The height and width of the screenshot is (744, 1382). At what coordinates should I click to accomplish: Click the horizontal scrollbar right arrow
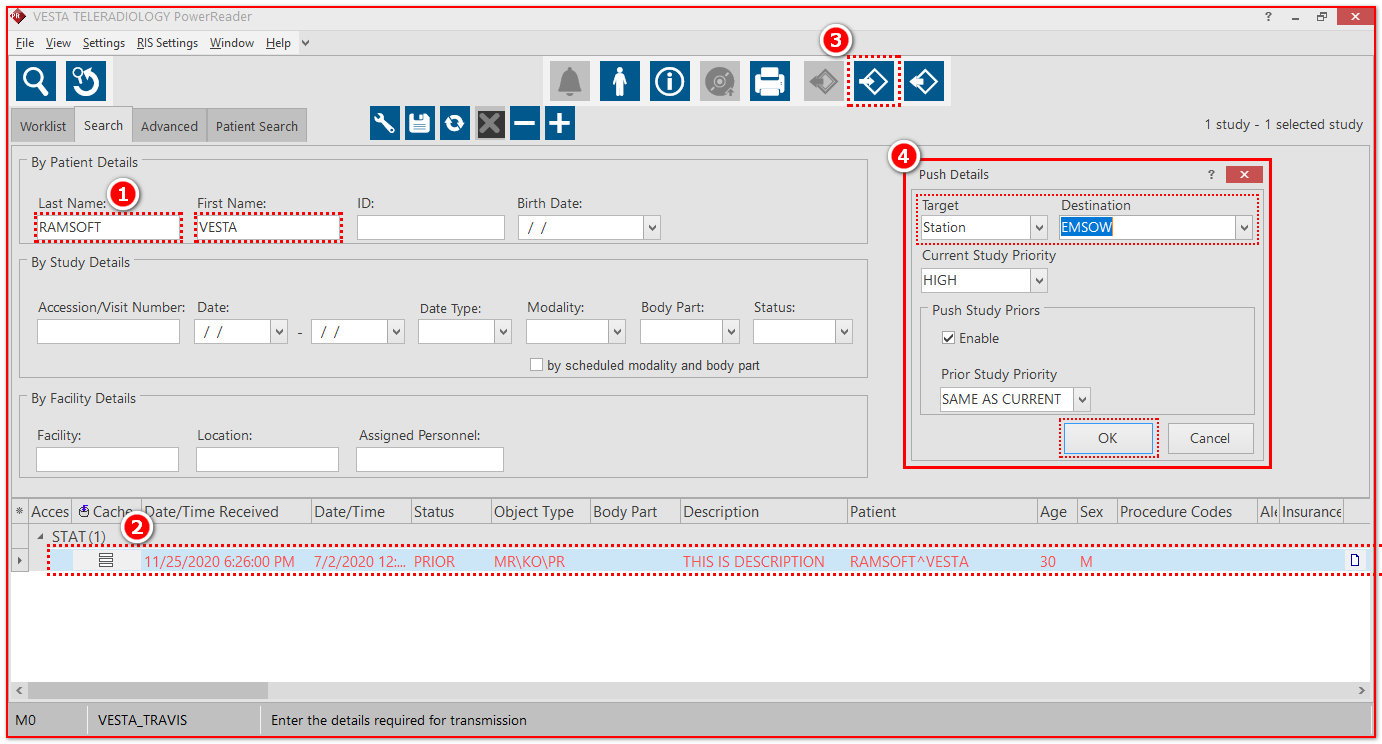pyautogui.click(x=1361, y=690)
